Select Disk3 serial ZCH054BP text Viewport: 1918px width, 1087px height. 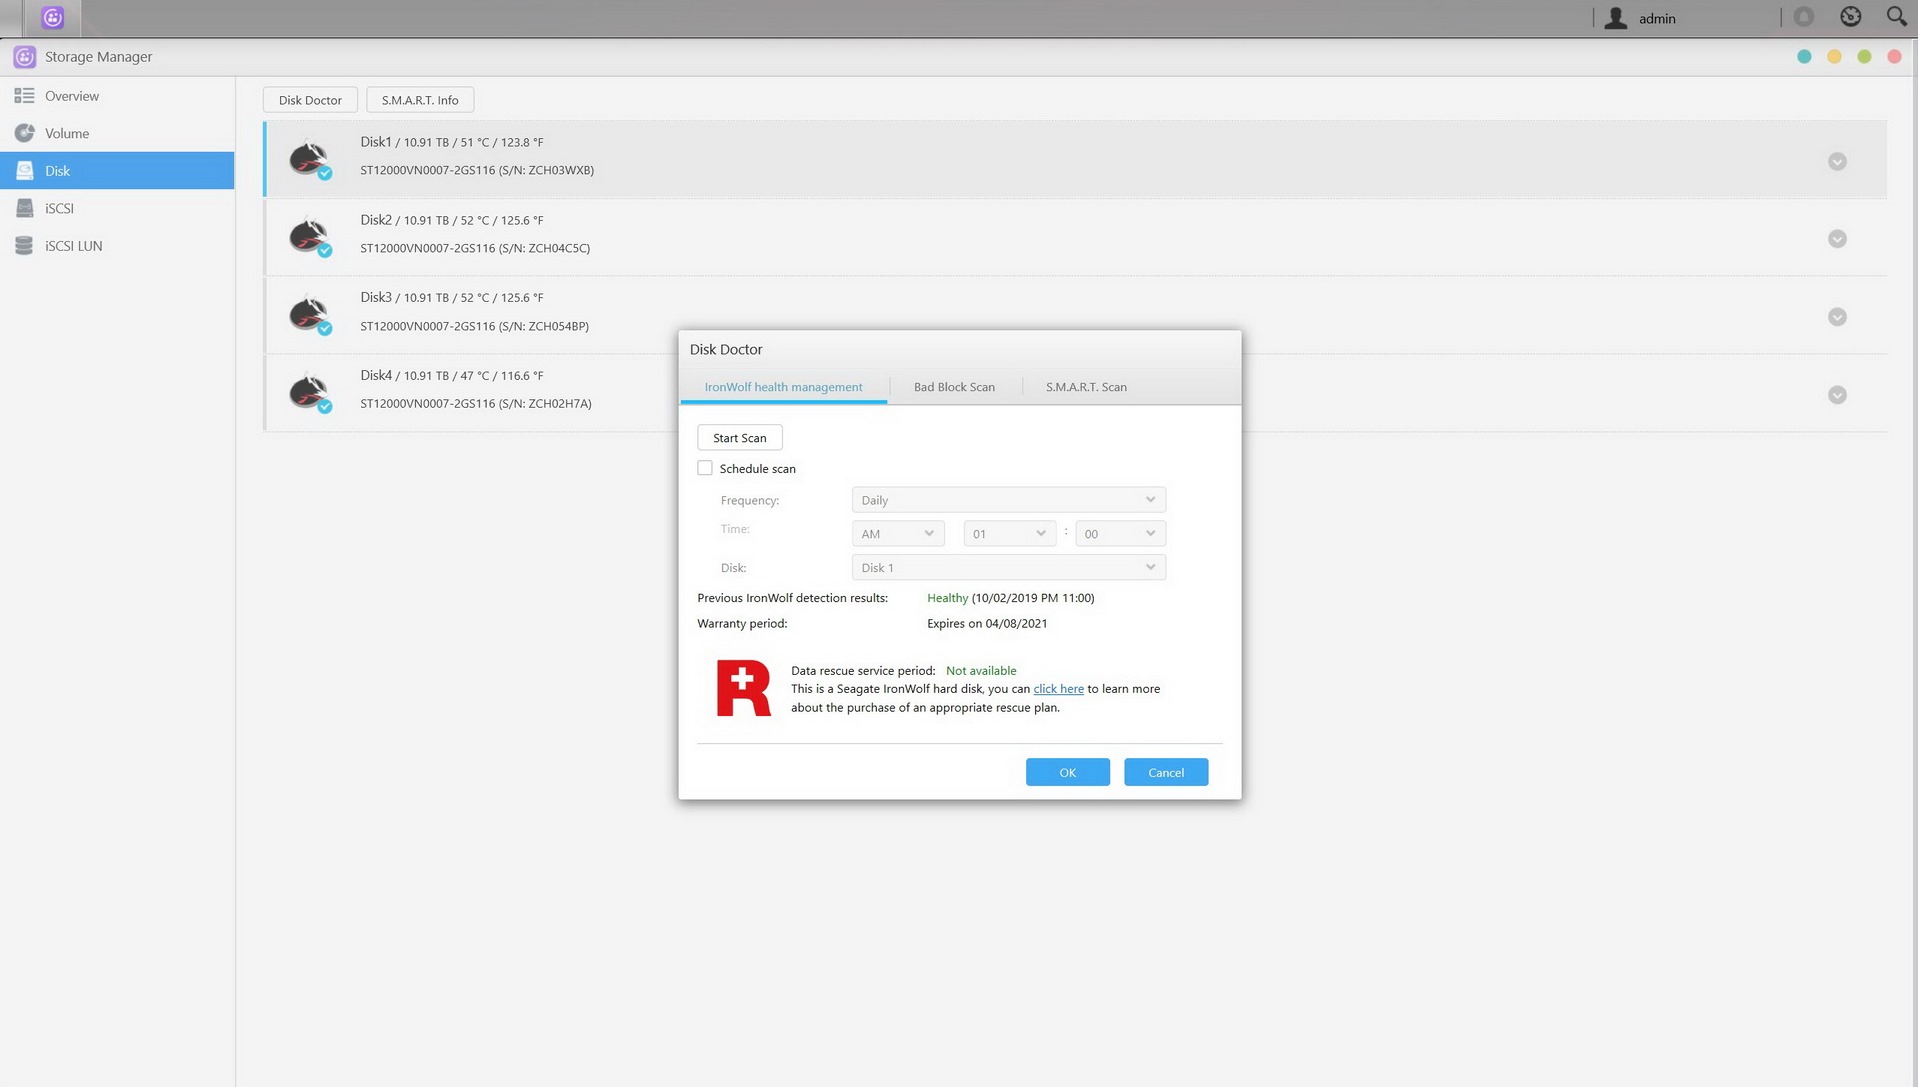pos(474,326)
